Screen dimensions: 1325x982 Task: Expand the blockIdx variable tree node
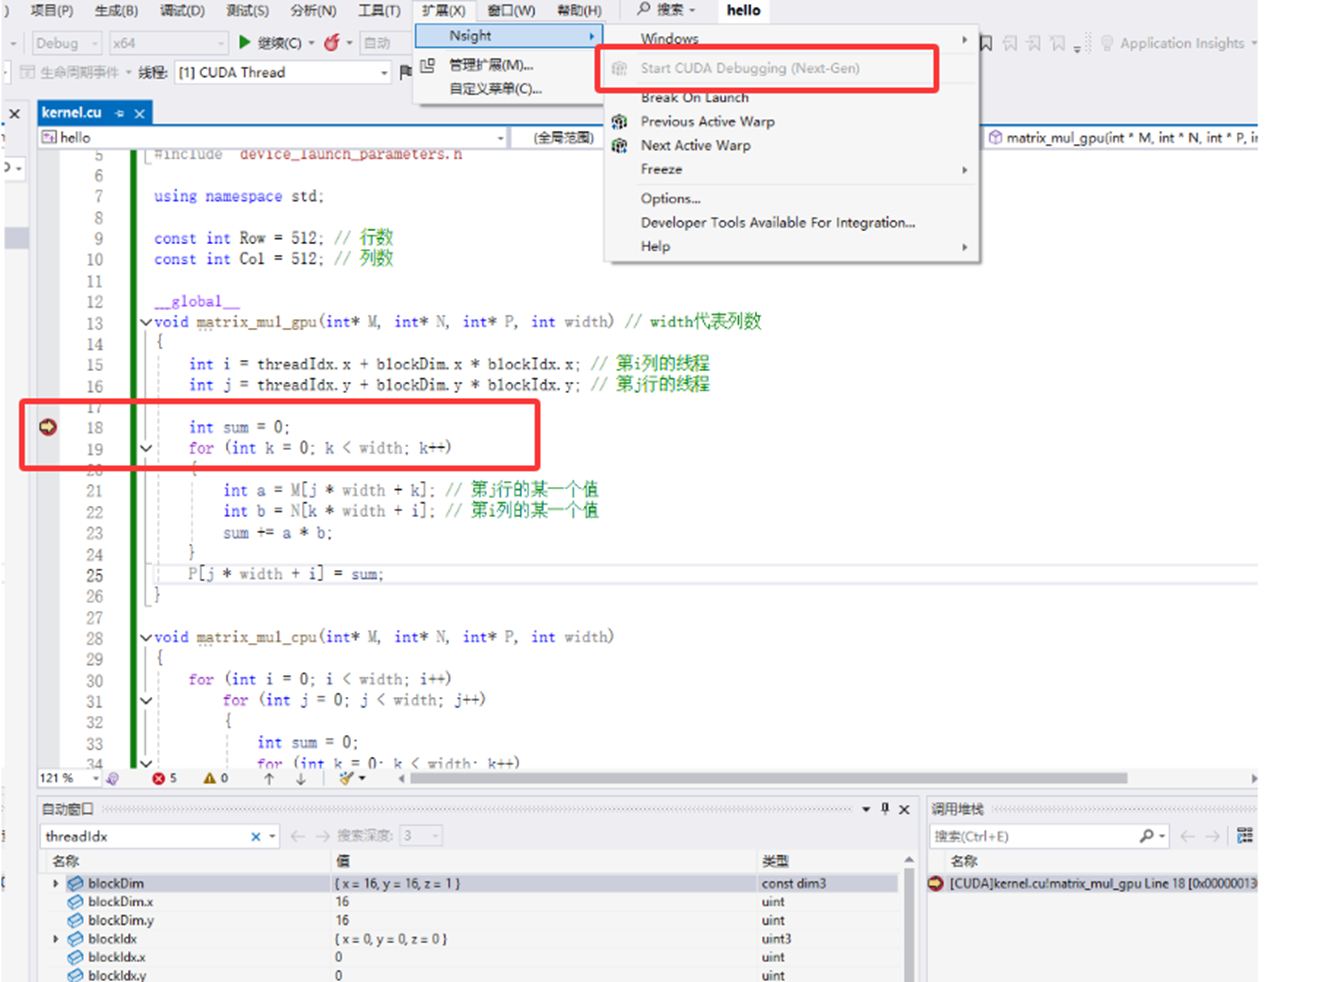click(x=56, y=939)
